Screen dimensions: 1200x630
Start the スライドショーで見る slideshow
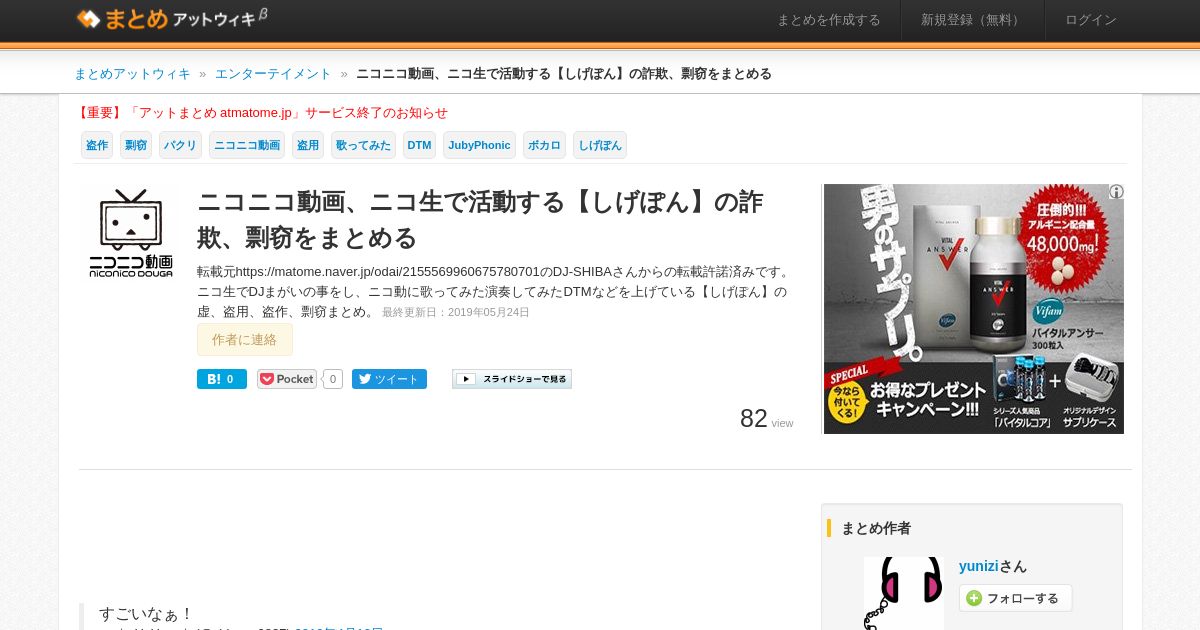[512, 379]
